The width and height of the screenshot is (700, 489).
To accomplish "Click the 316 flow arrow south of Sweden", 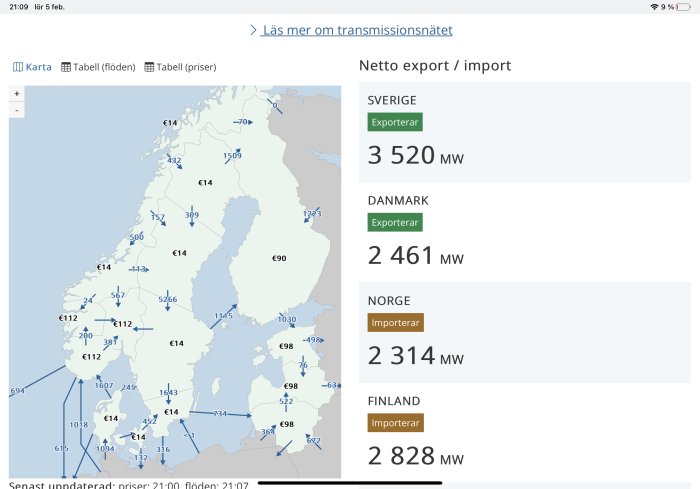I will tap(162, 450).
